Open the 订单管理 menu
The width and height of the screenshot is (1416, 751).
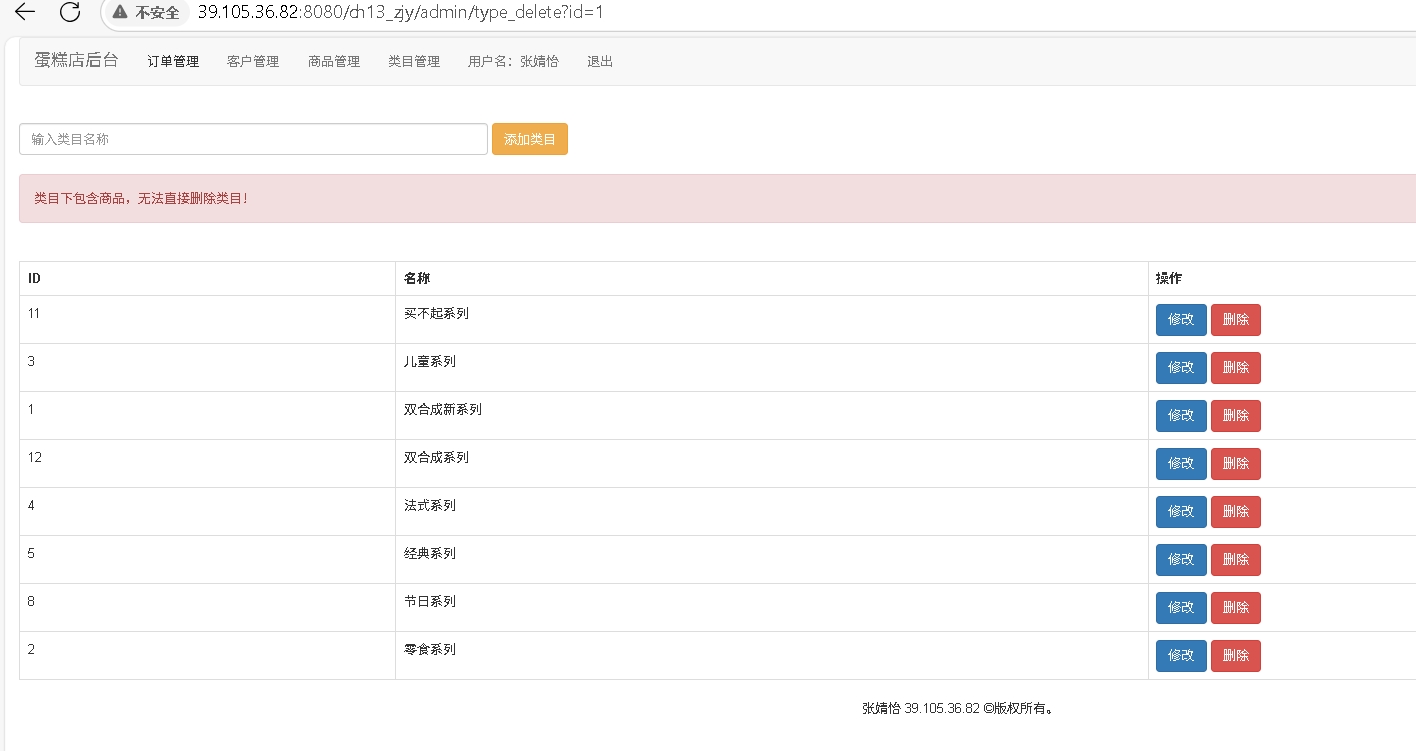tap(173, 61)
